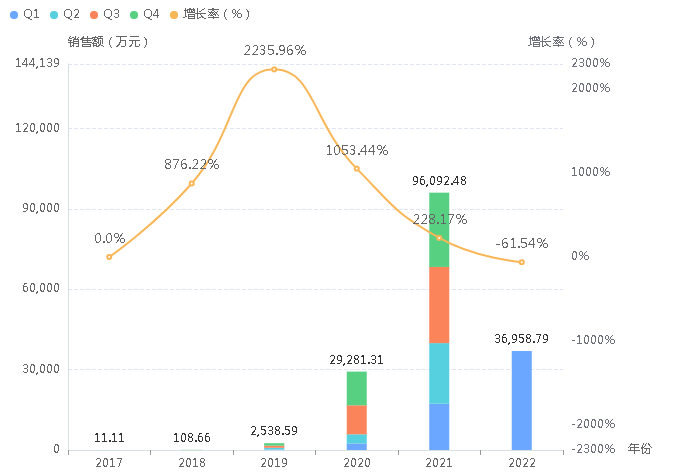Image resolution: width=673 pixels, height=475 pixels.
Task: Click the green Q4 segment of 2020
Action: (356, 388)
